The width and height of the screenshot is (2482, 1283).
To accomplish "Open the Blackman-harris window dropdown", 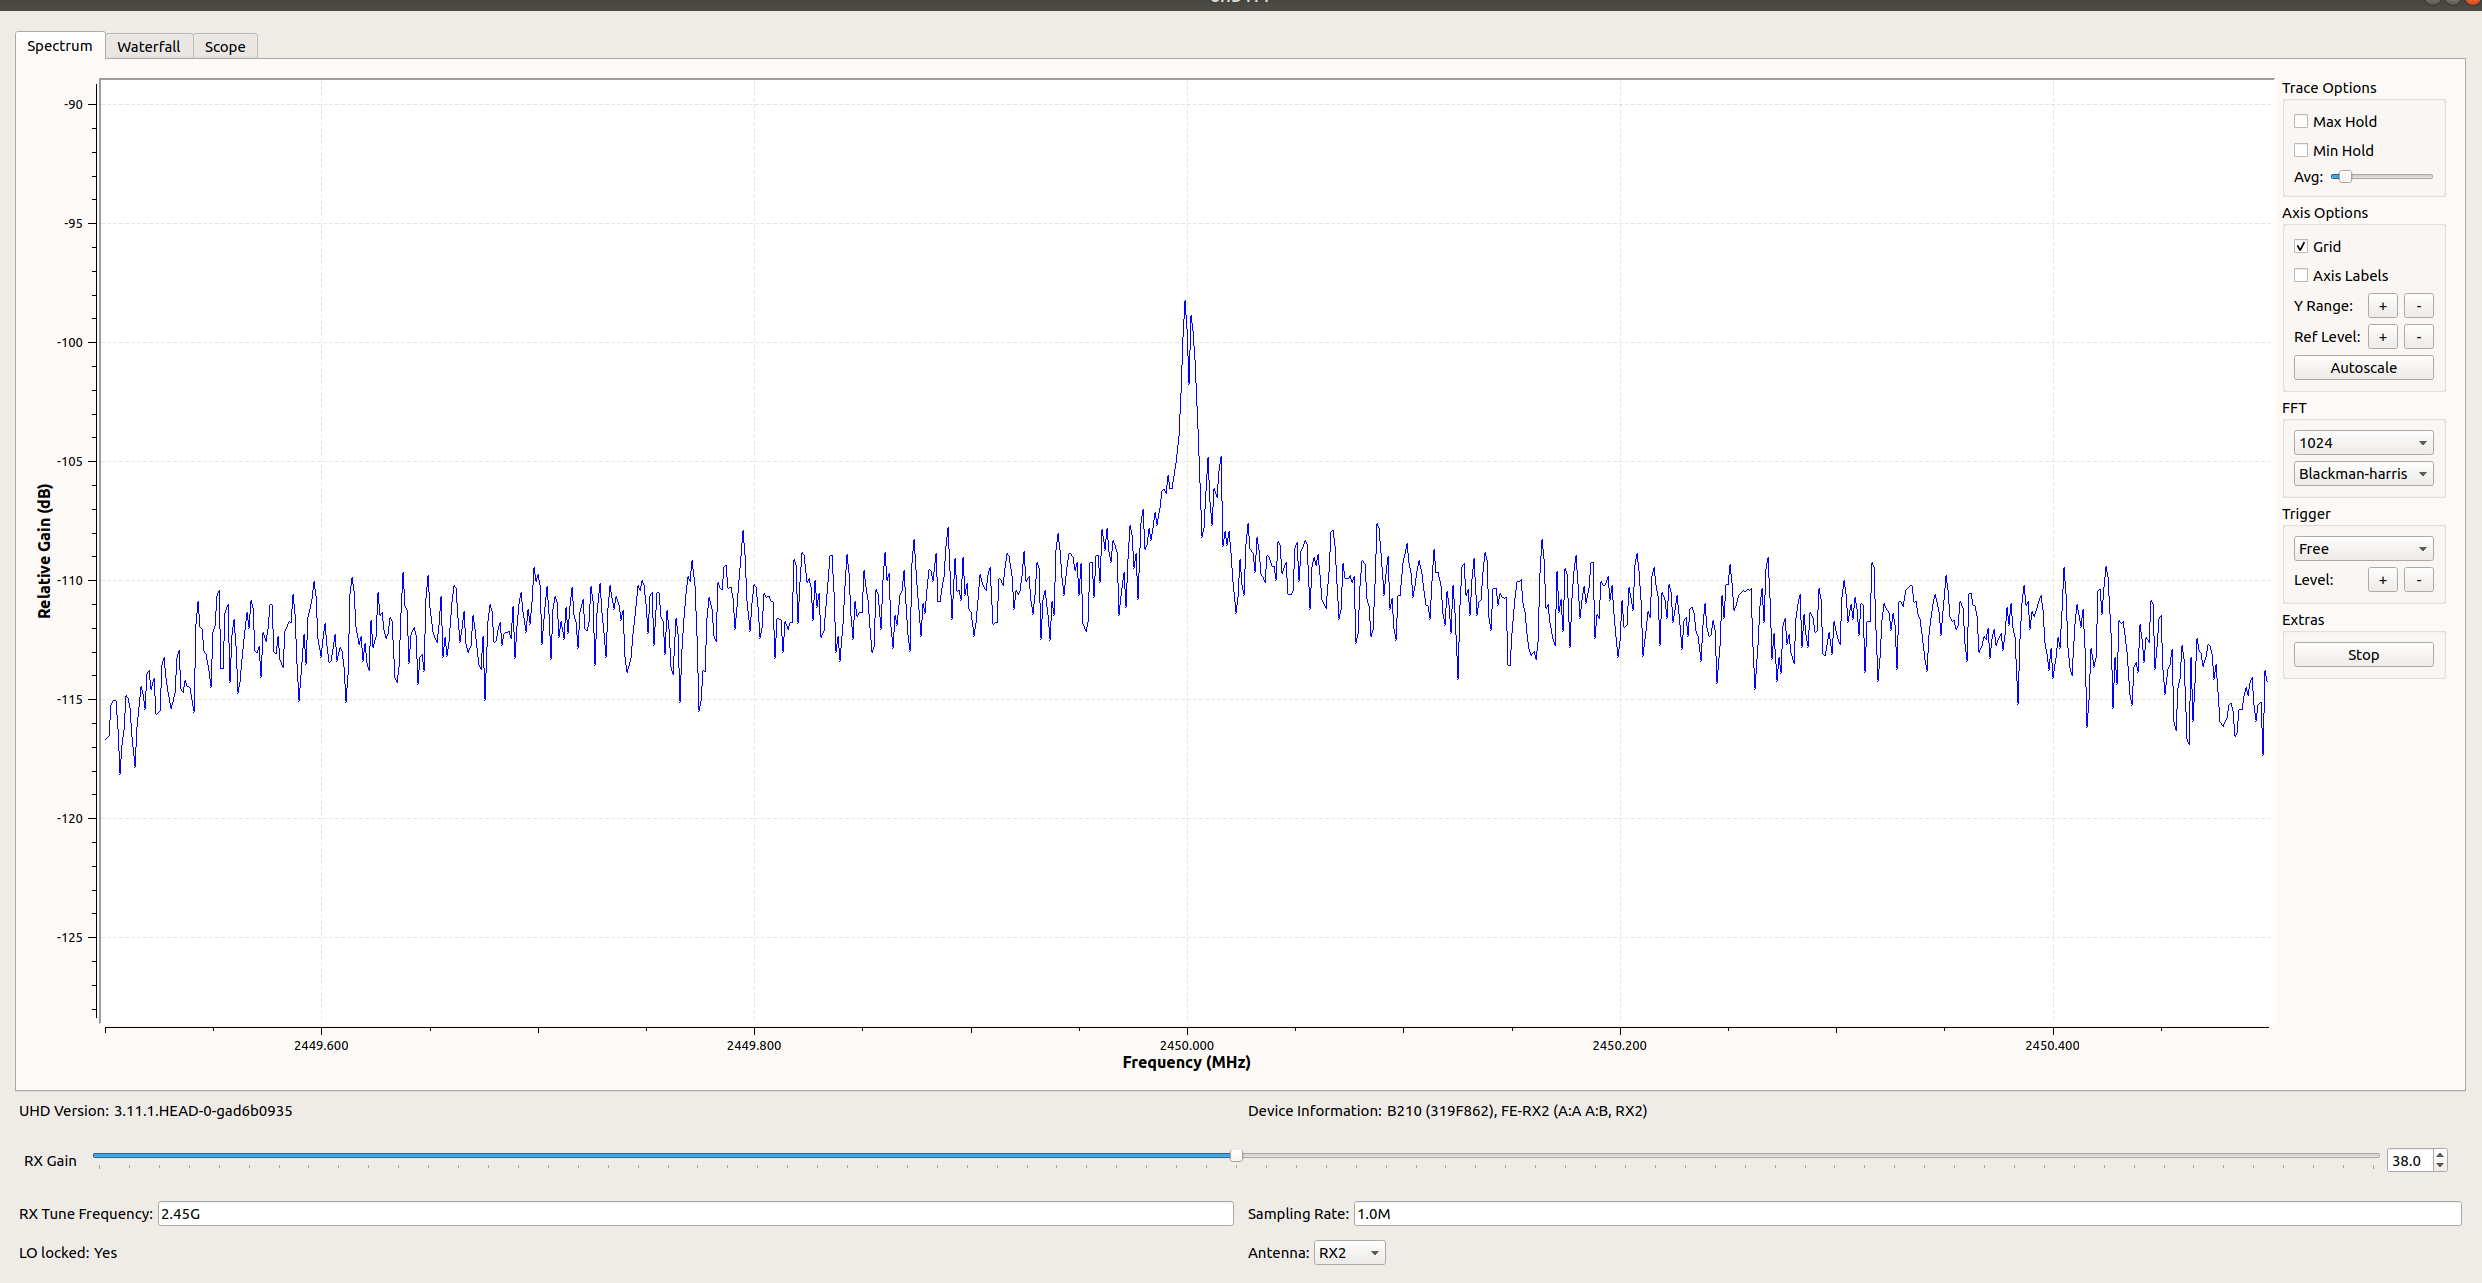I will pos(2362,474).
